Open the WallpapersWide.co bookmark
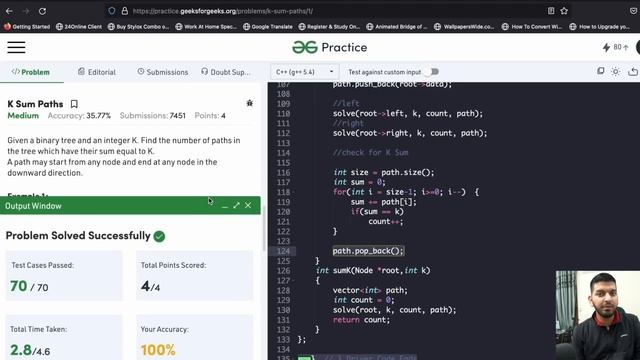Viewport: 640px width, 360px height. 464,27
